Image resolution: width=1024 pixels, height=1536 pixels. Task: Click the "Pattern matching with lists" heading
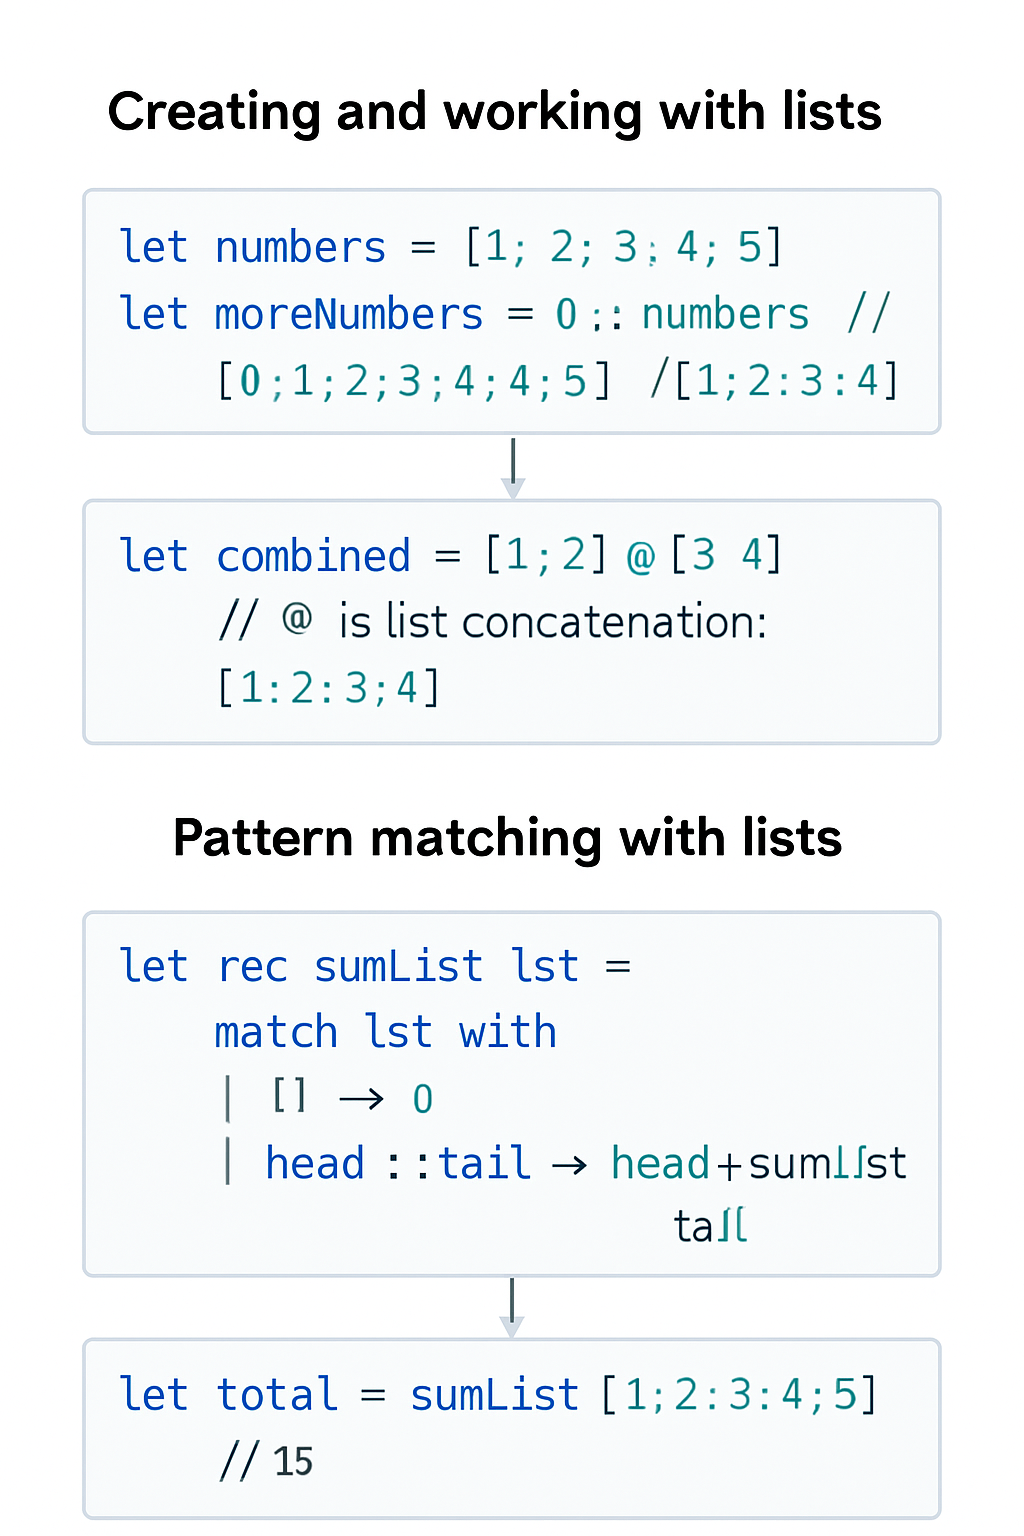click(x=507, y=838)
